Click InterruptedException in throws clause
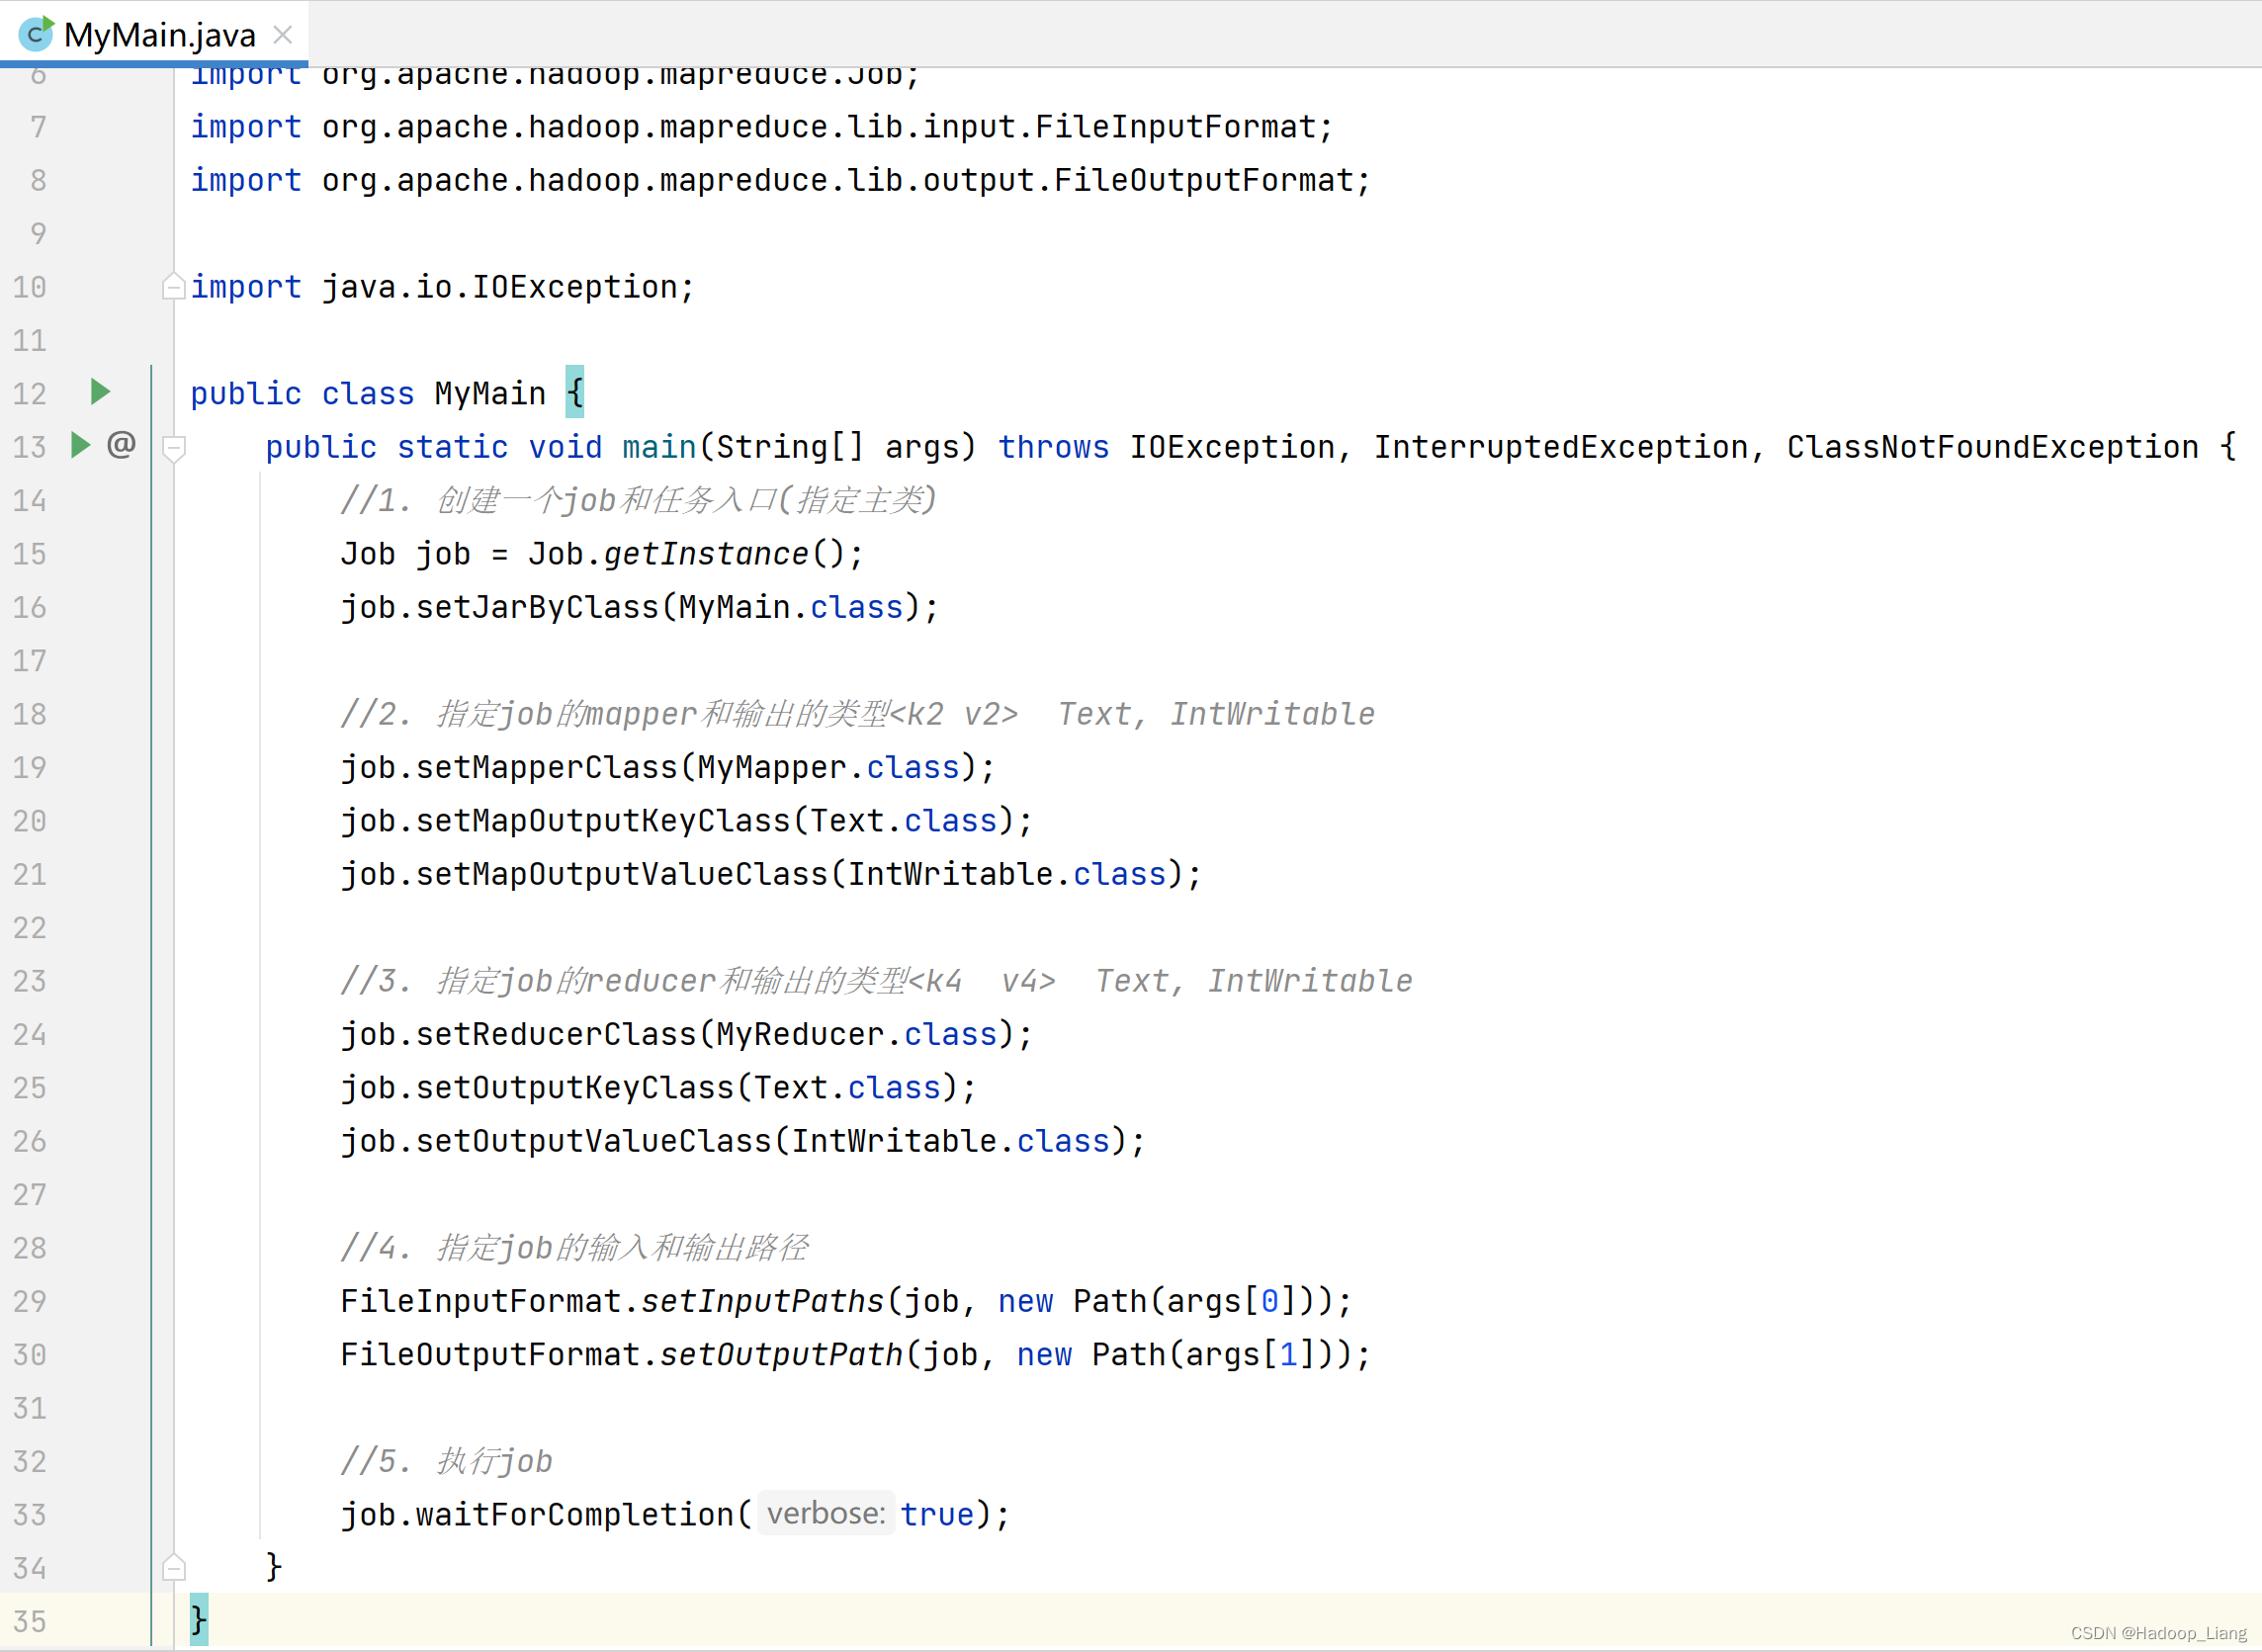 pos(1561,447)
